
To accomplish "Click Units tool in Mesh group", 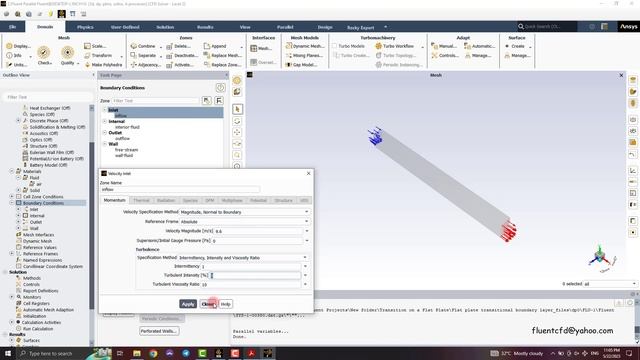I will pyautogui.click(x=17, y=64).
